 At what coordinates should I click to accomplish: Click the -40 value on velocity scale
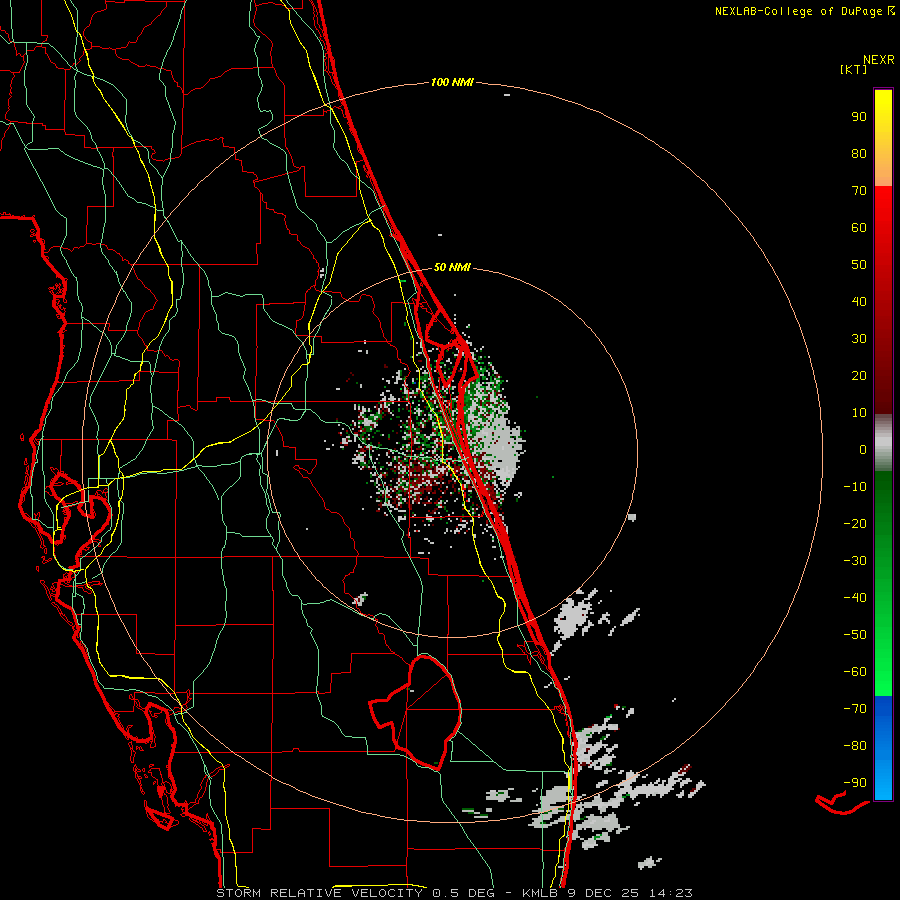[x=855, y=598]
